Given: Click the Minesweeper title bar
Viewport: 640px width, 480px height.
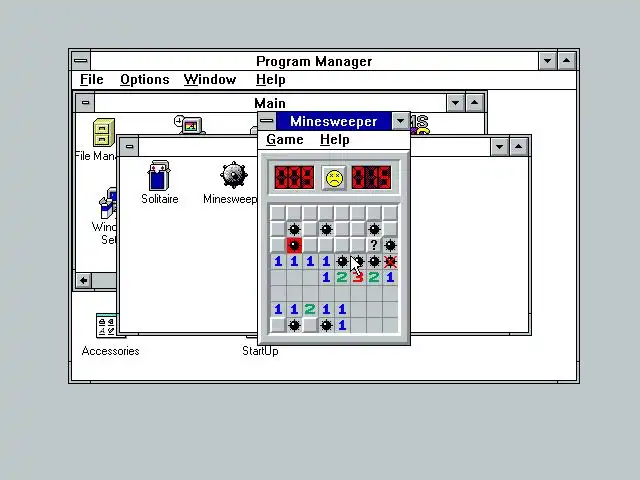Looking at the screenshot, I should tap(333, 121).
